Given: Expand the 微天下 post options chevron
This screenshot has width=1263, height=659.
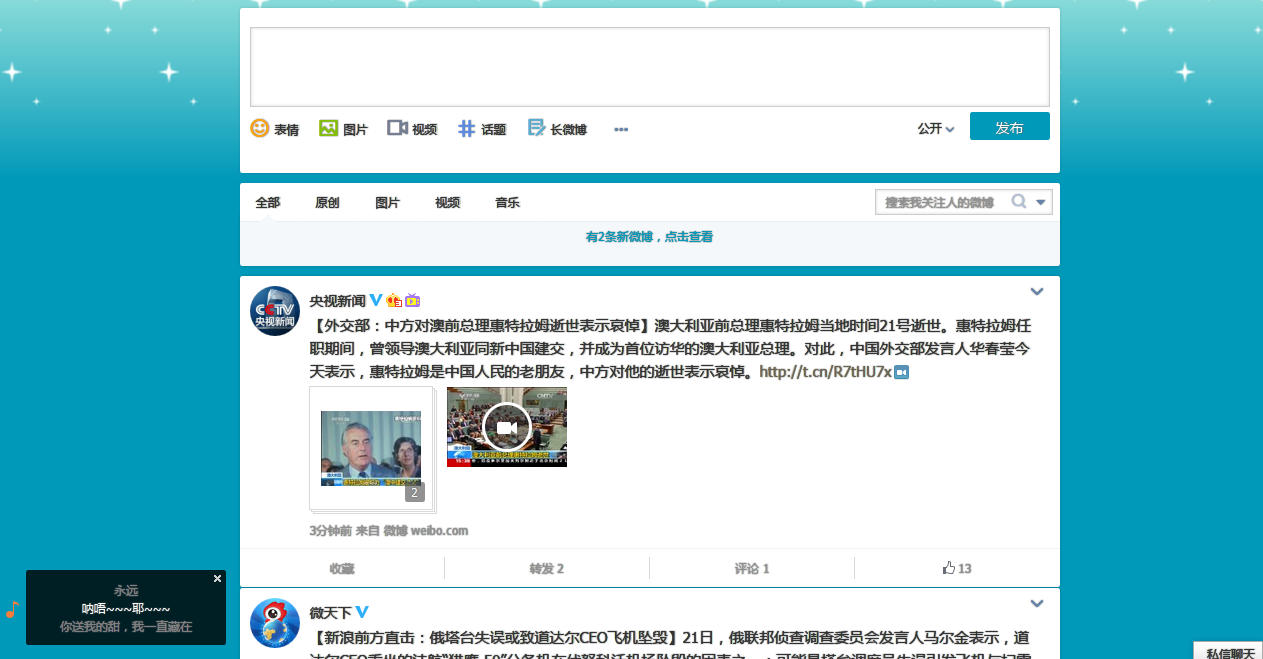Looking at the screenshot, I should pos(1037,604).
